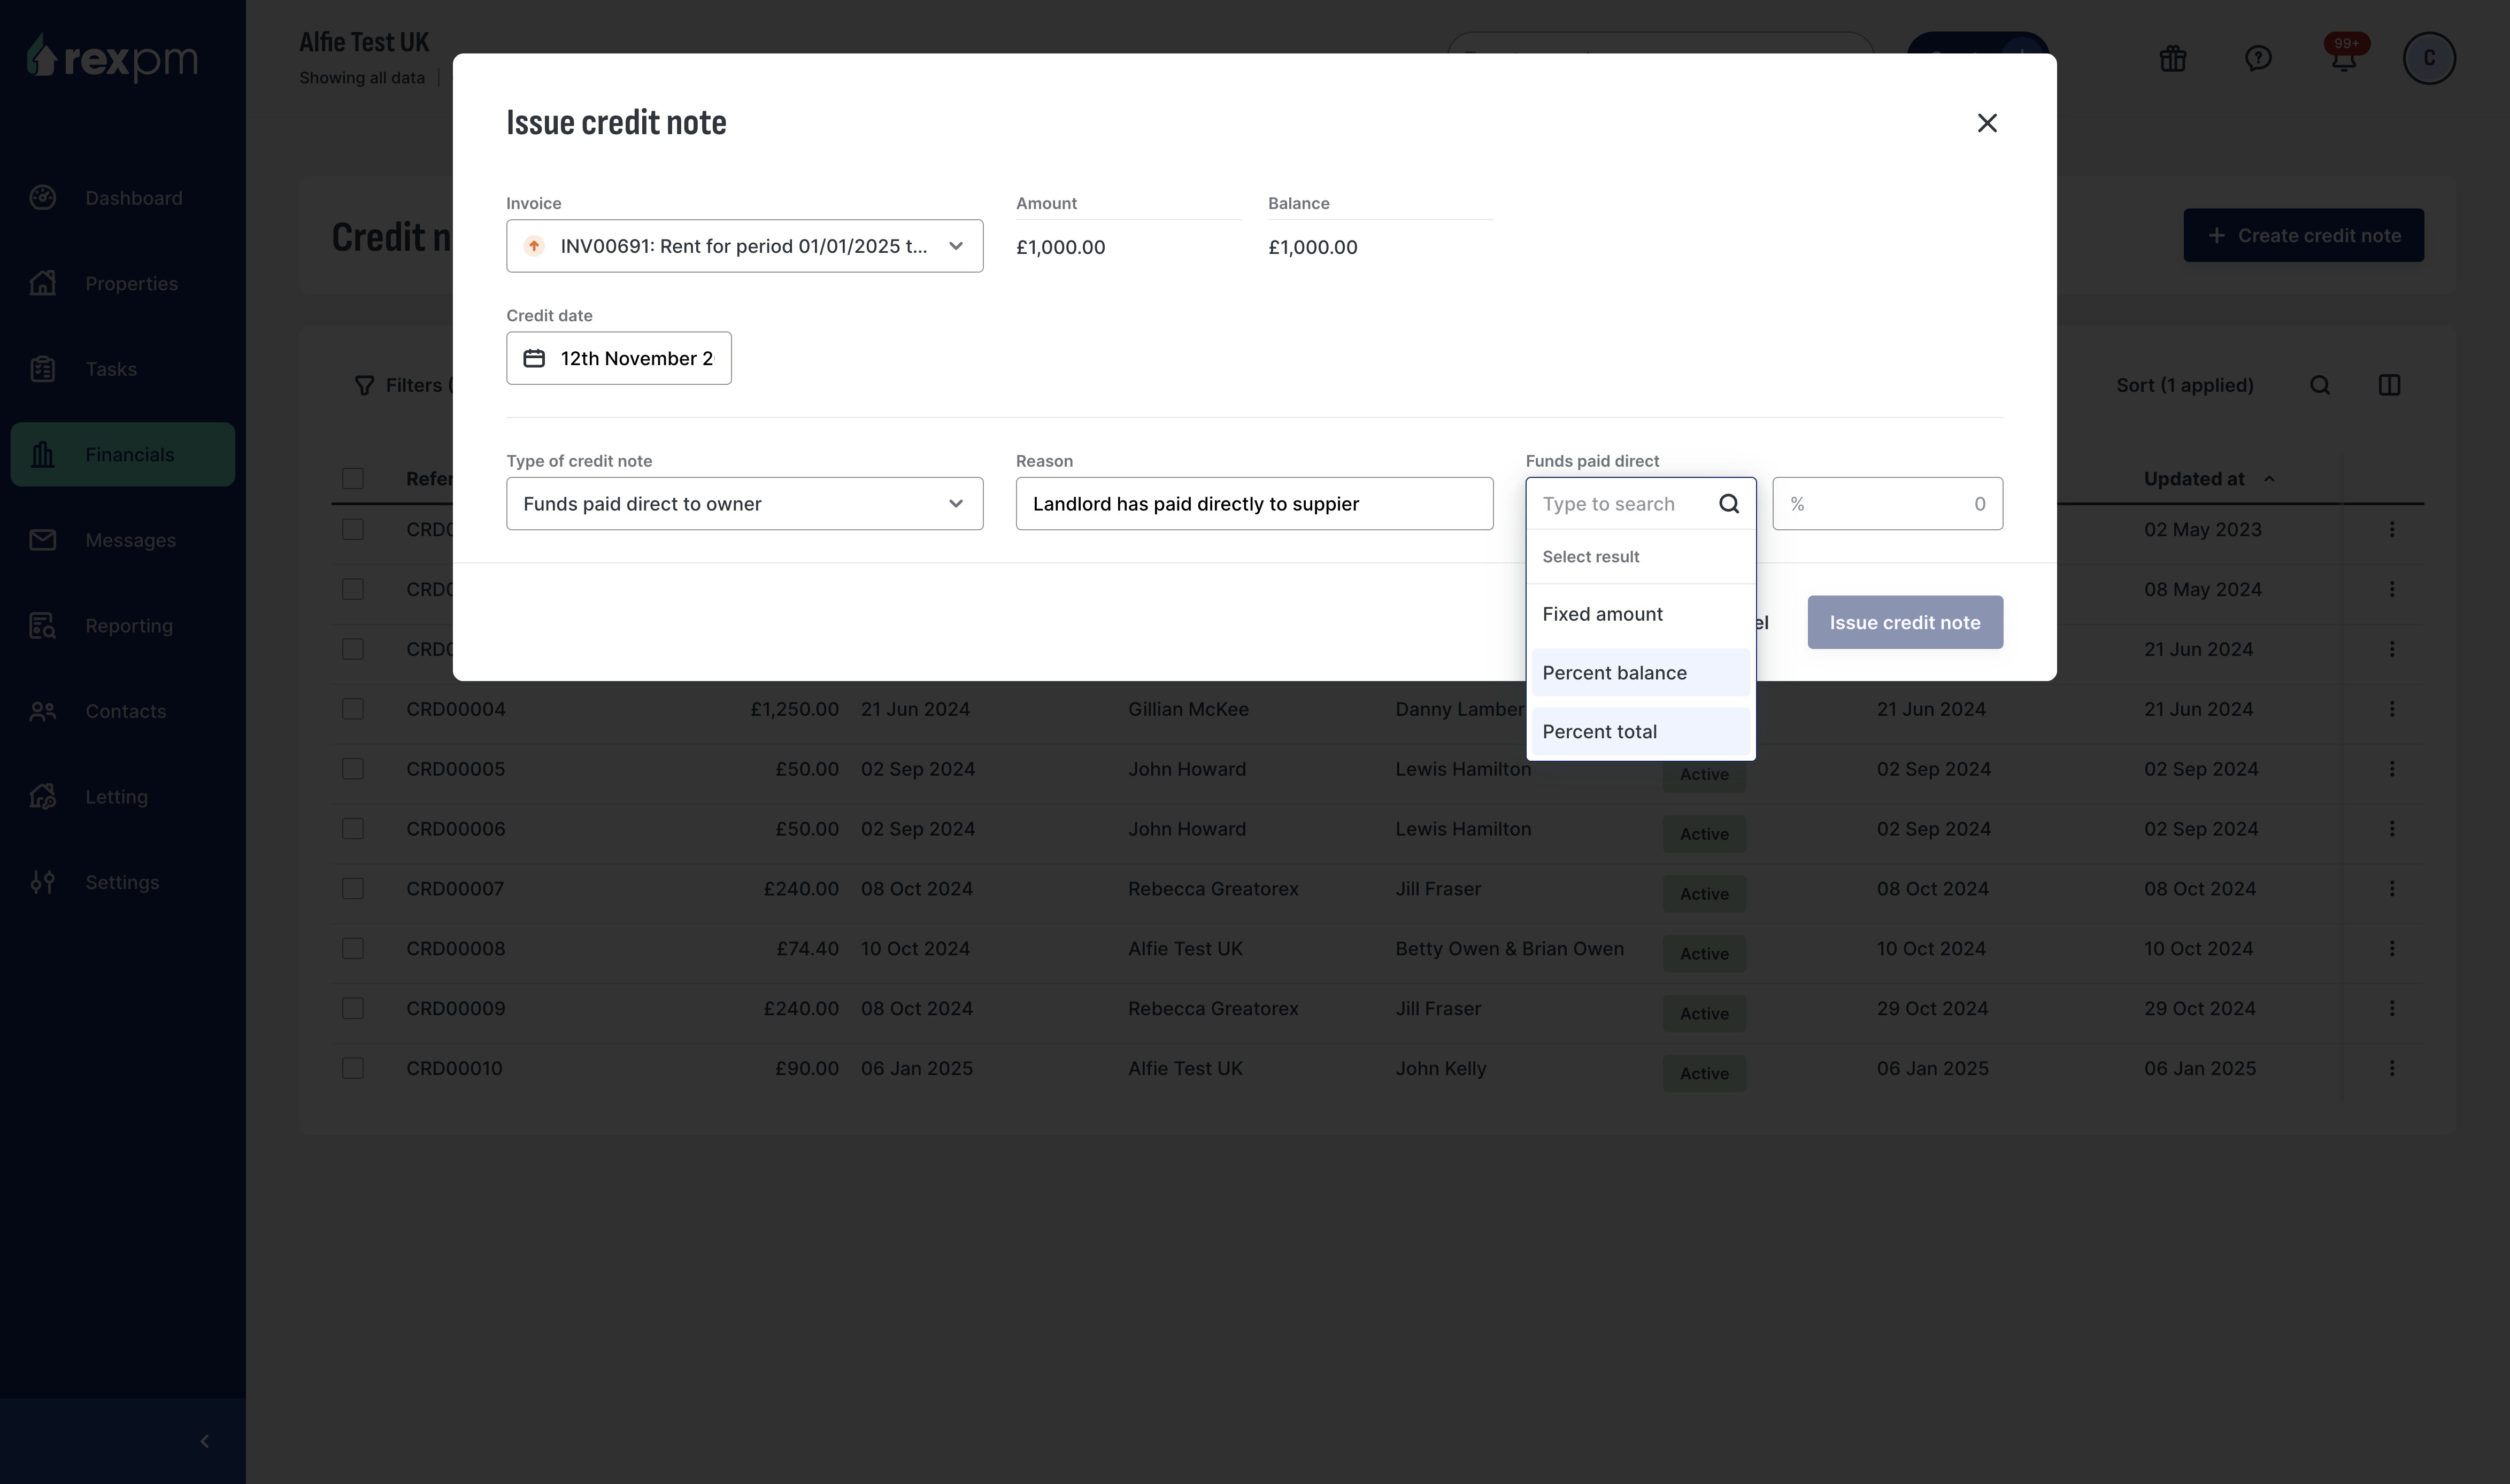Expand the Type of credit note dropdown
Viewport: 2510px width, 1484px height.
(744, 504)
